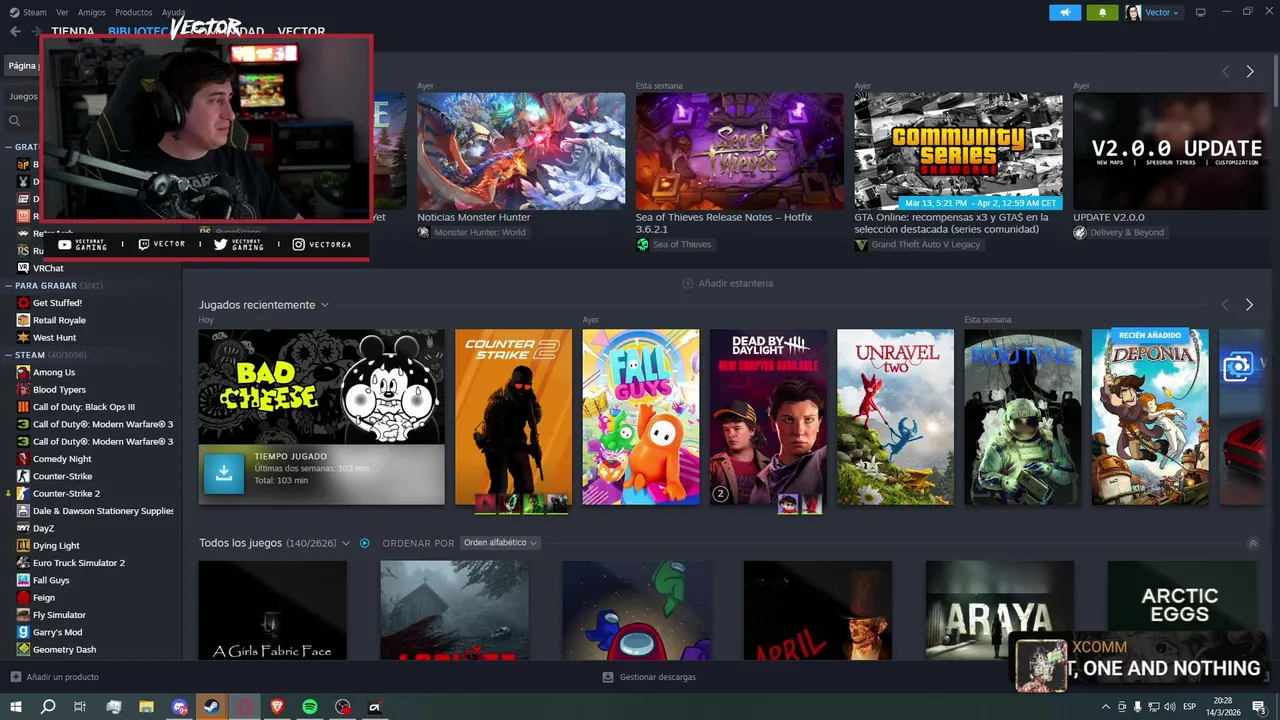Open File Explorer from the taskbar

coord(147,707)
